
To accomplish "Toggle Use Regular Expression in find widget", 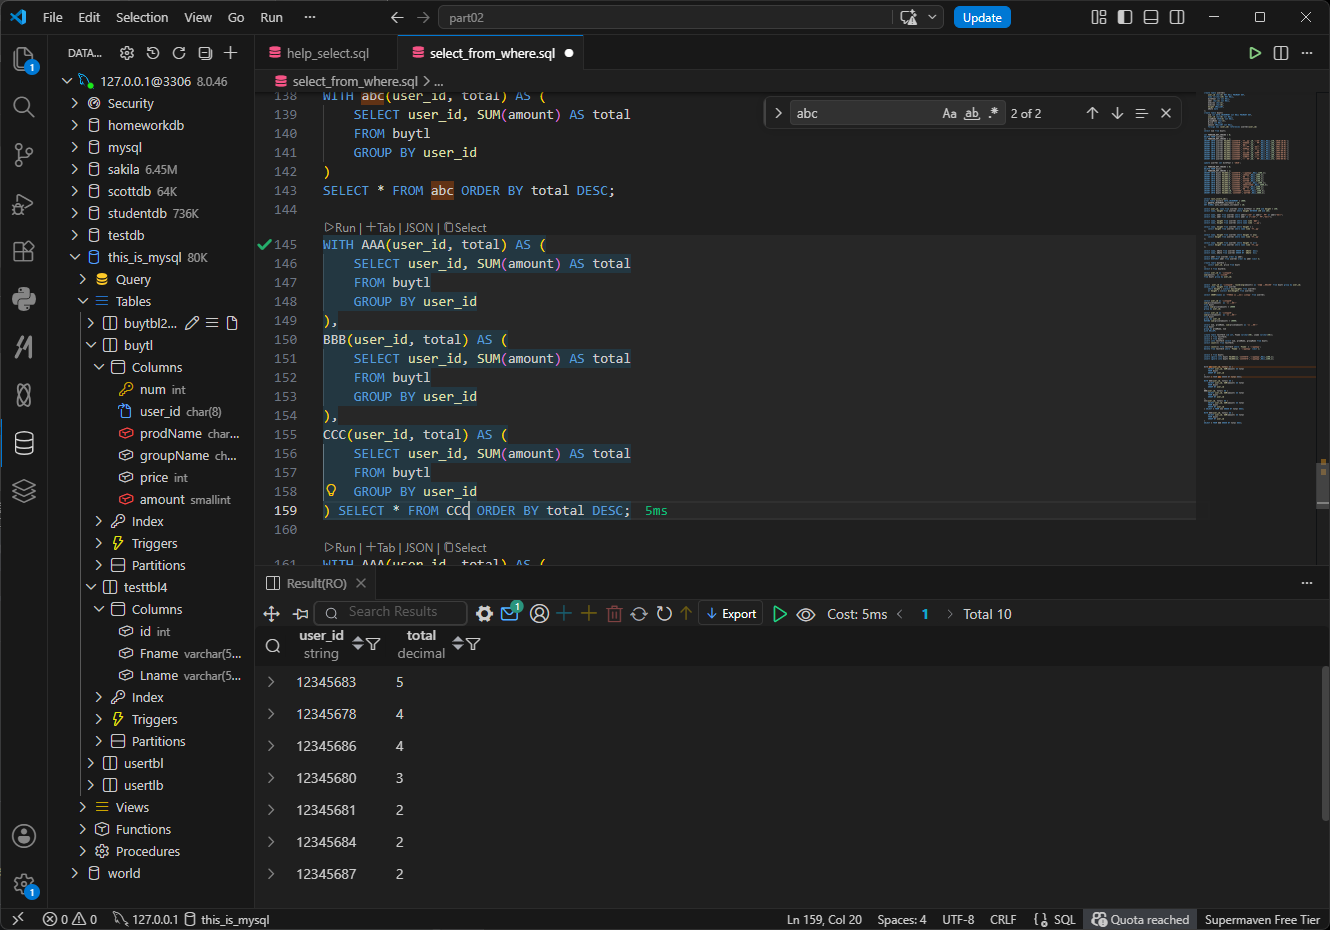I will tap(993, 113).
